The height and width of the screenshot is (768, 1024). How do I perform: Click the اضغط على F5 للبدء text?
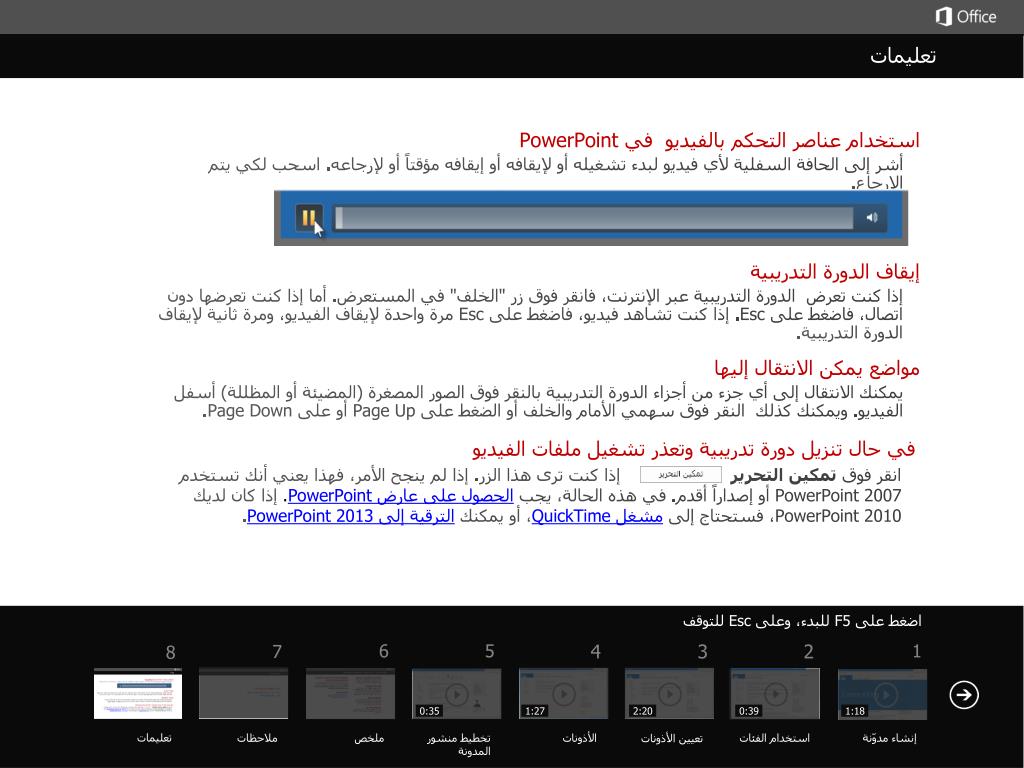[802, 620]
